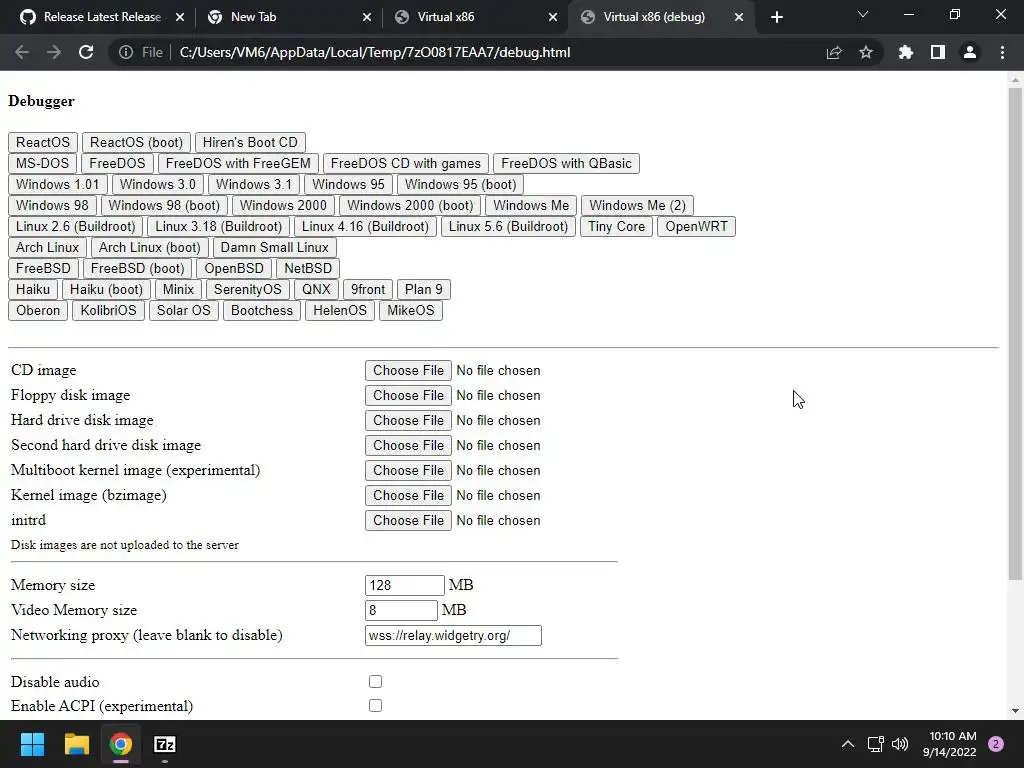Click the address bar URL

(374, 52)
